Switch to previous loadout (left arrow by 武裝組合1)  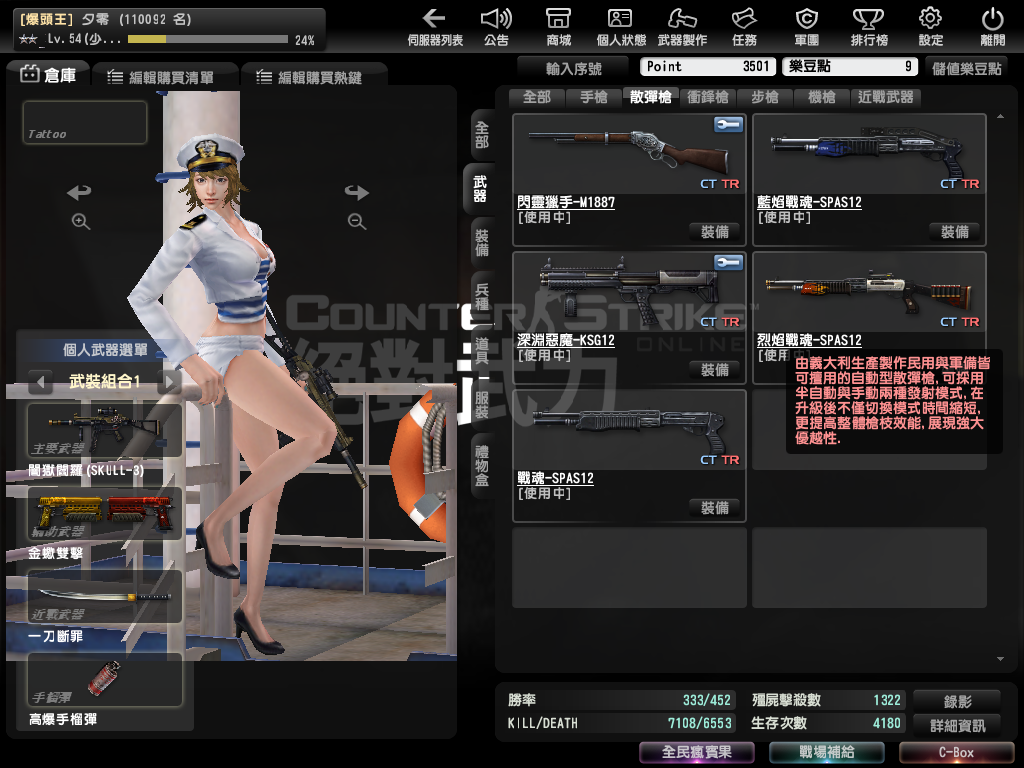[40, 381]
